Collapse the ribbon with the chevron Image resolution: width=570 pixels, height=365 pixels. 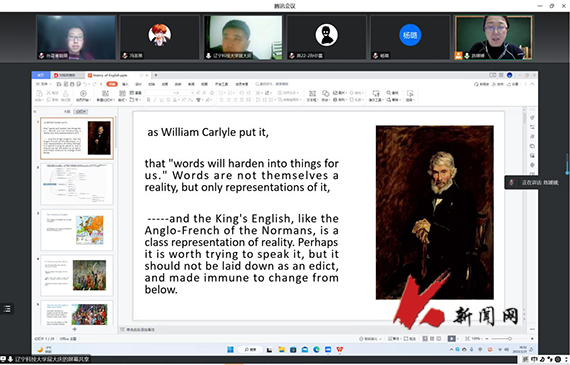(x=532, y=84)
